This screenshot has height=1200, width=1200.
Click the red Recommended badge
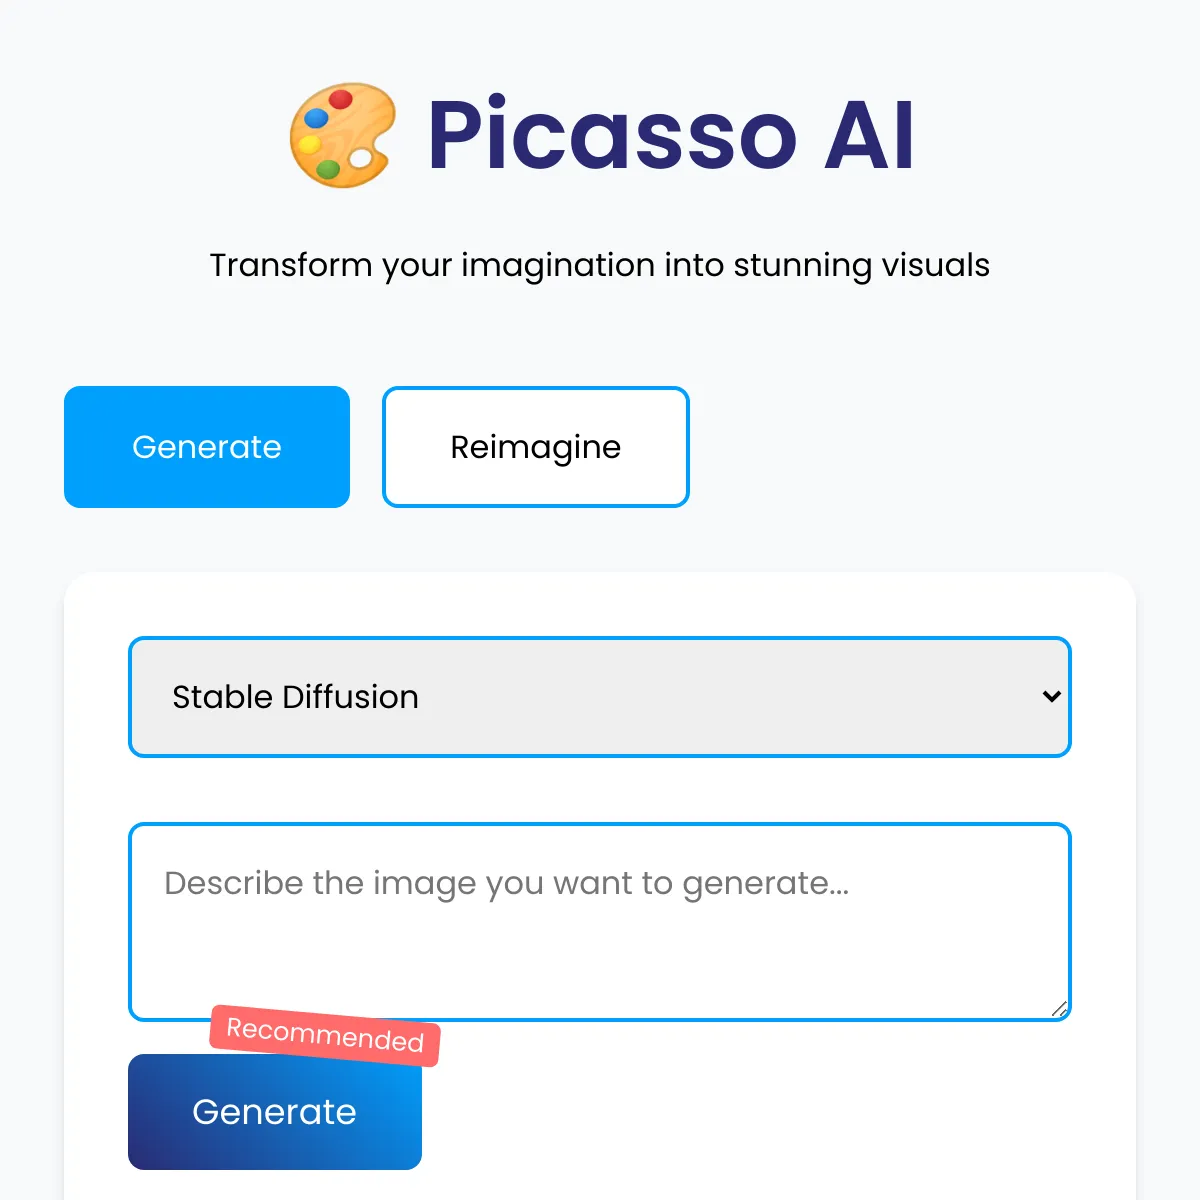coord(325,1035)
